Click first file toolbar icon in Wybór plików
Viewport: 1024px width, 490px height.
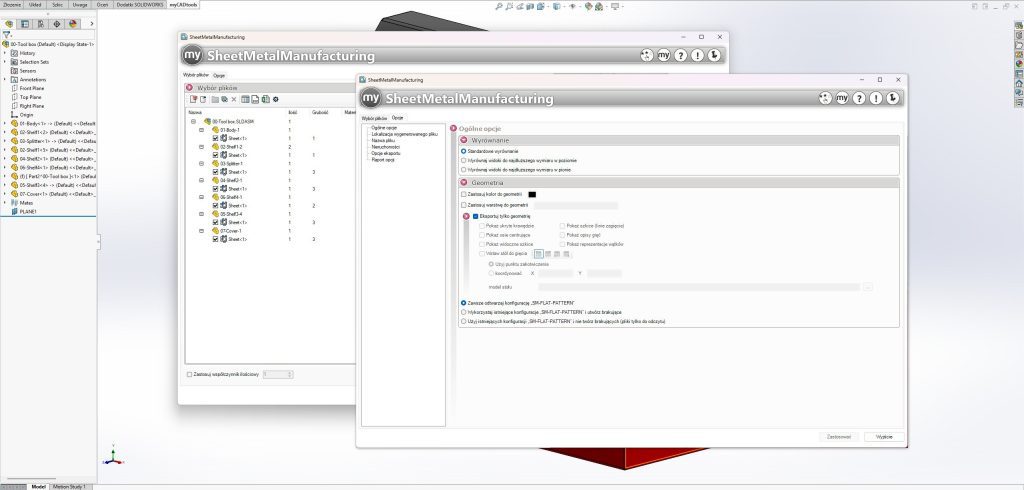coord(193,99)
